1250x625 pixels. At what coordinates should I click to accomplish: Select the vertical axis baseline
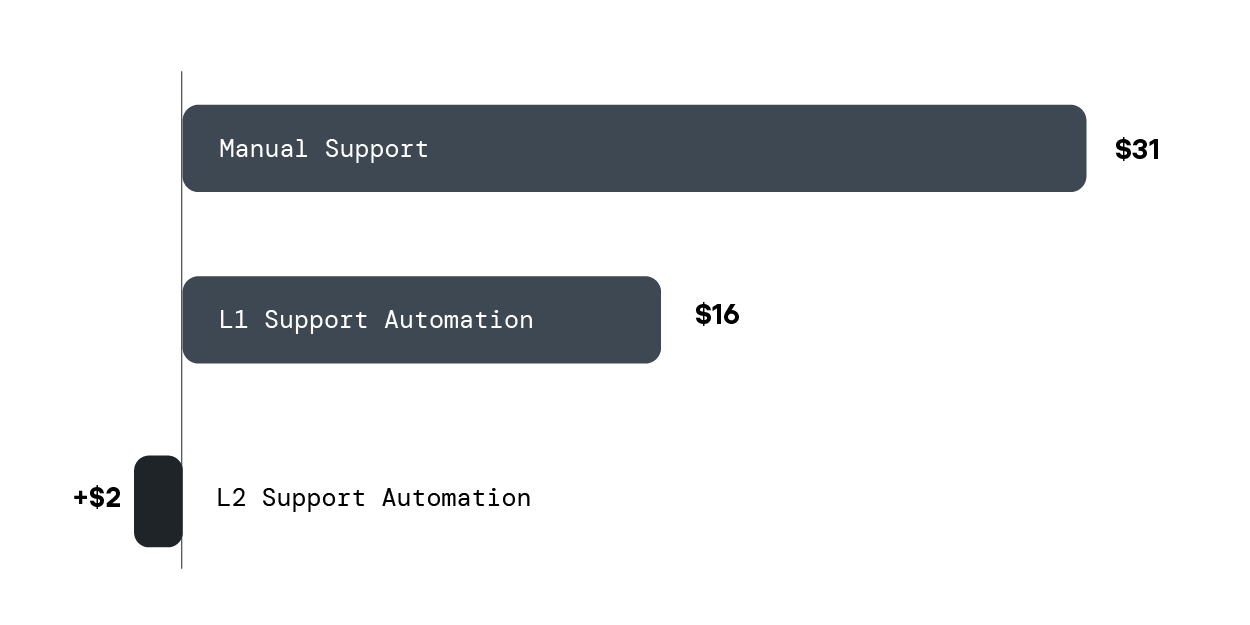181,320
